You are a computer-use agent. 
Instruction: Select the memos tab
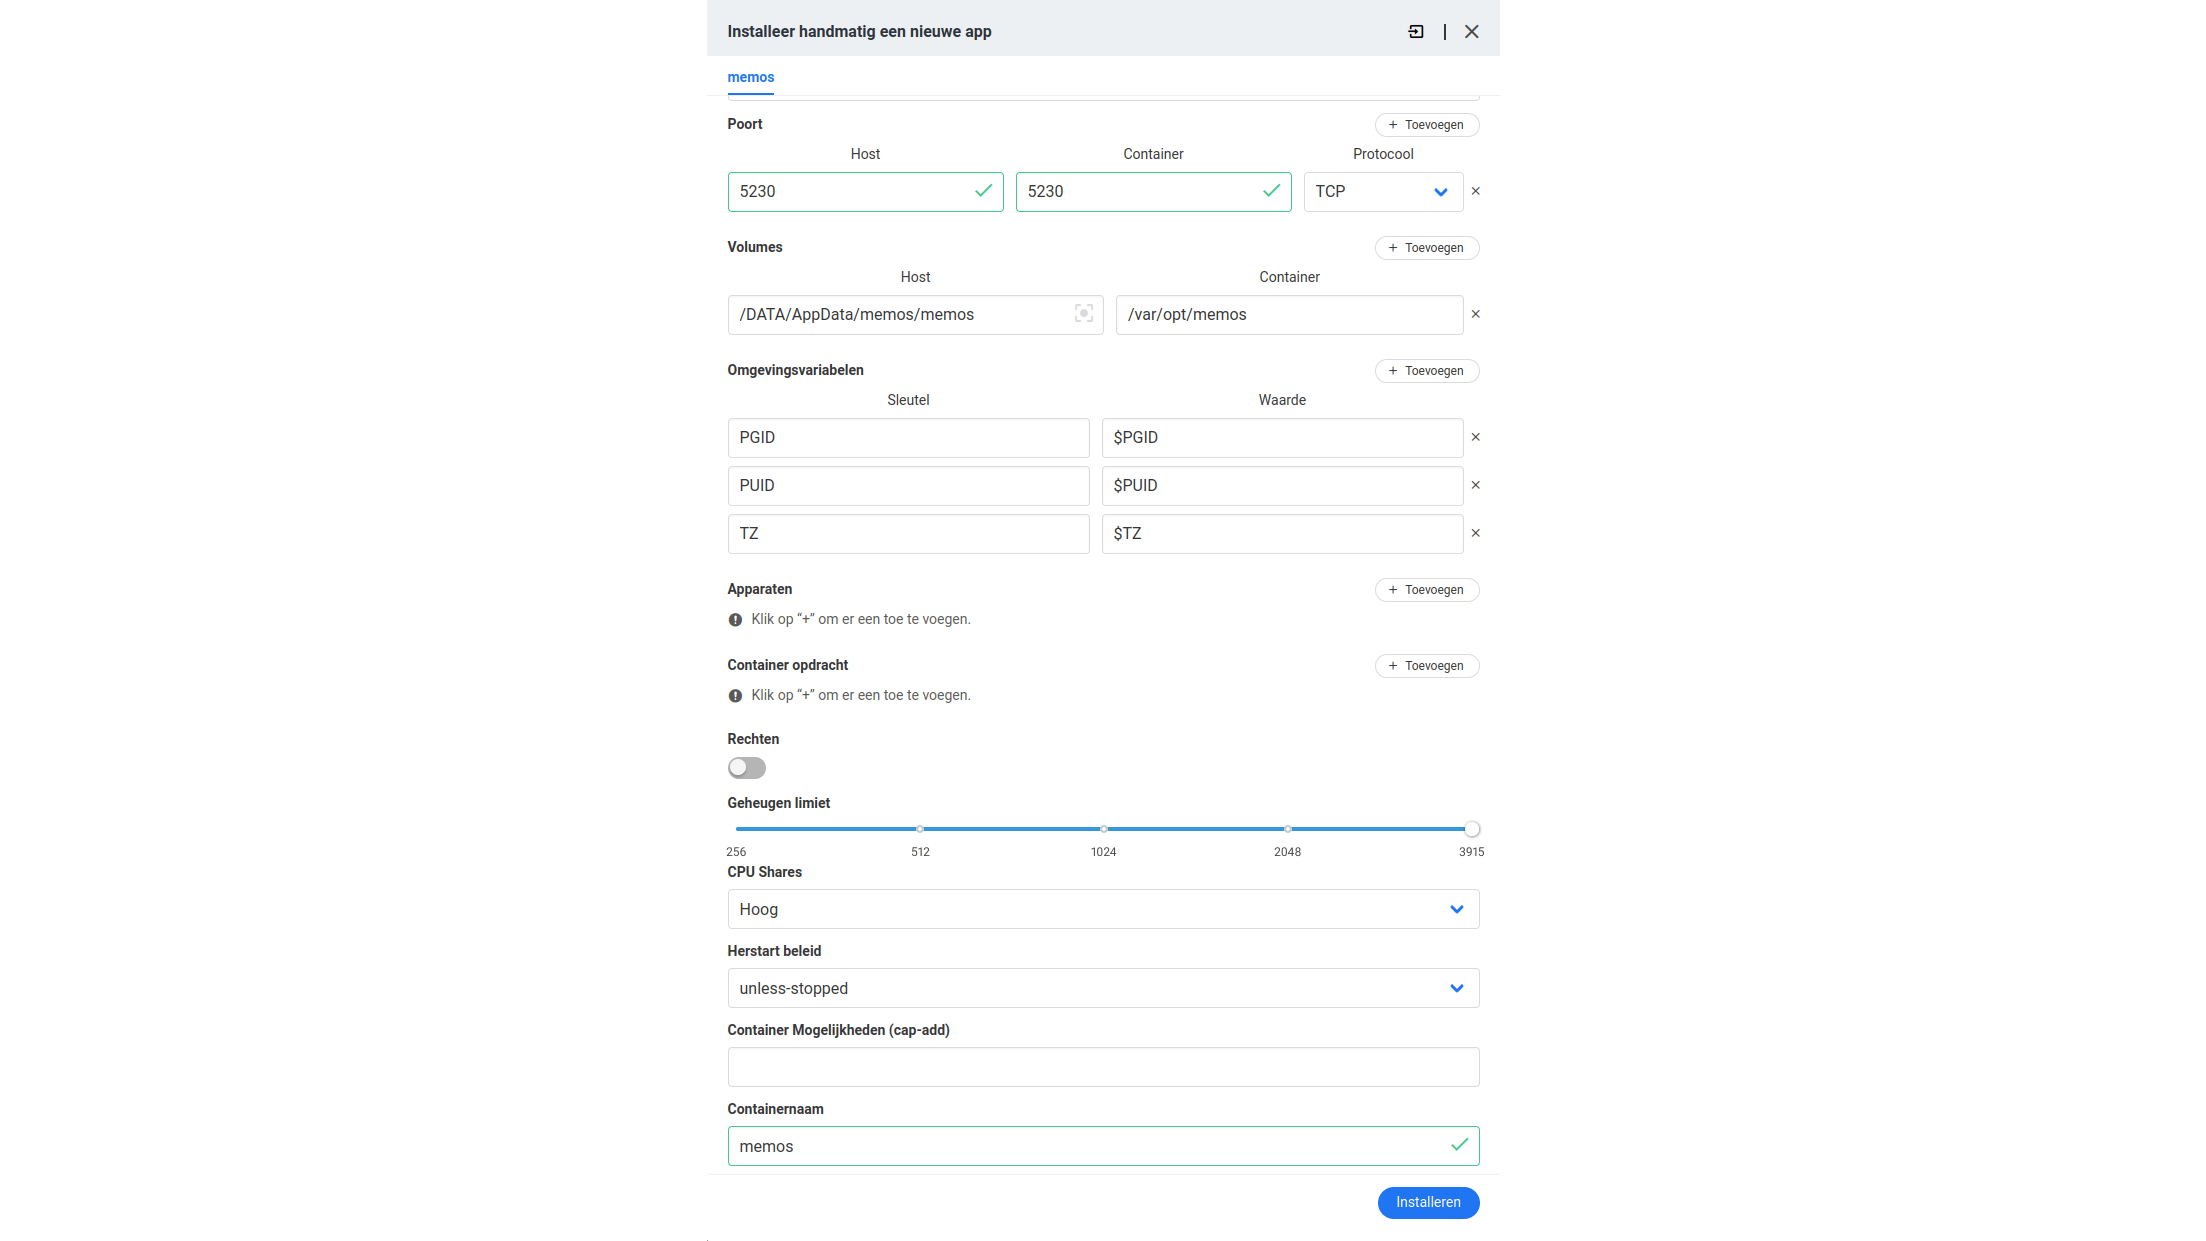click(x=750, y=78)
